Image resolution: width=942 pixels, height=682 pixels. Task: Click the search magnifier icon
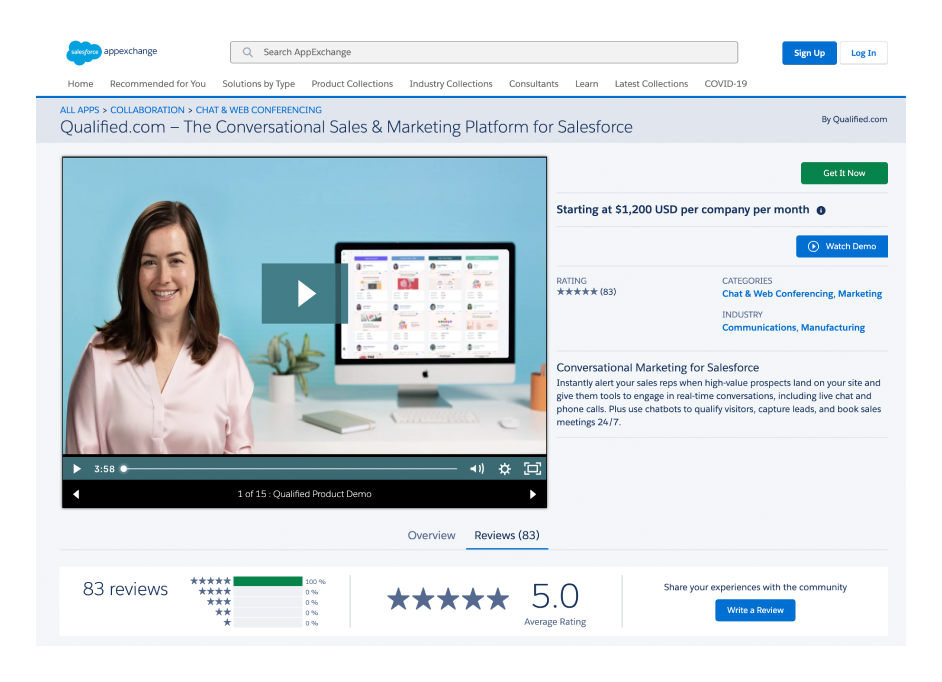248,52
